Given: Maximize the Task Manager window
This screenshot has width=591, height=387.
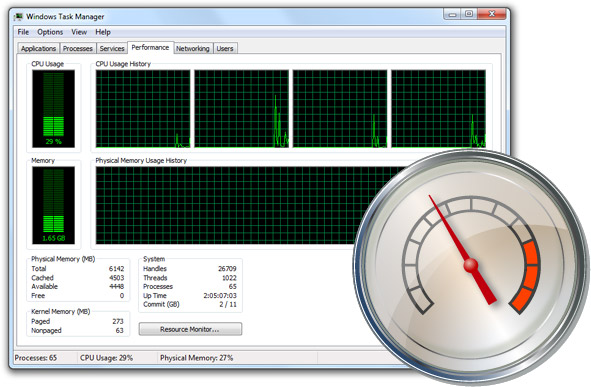Looking at the screenshot, I should pos(469,14).
